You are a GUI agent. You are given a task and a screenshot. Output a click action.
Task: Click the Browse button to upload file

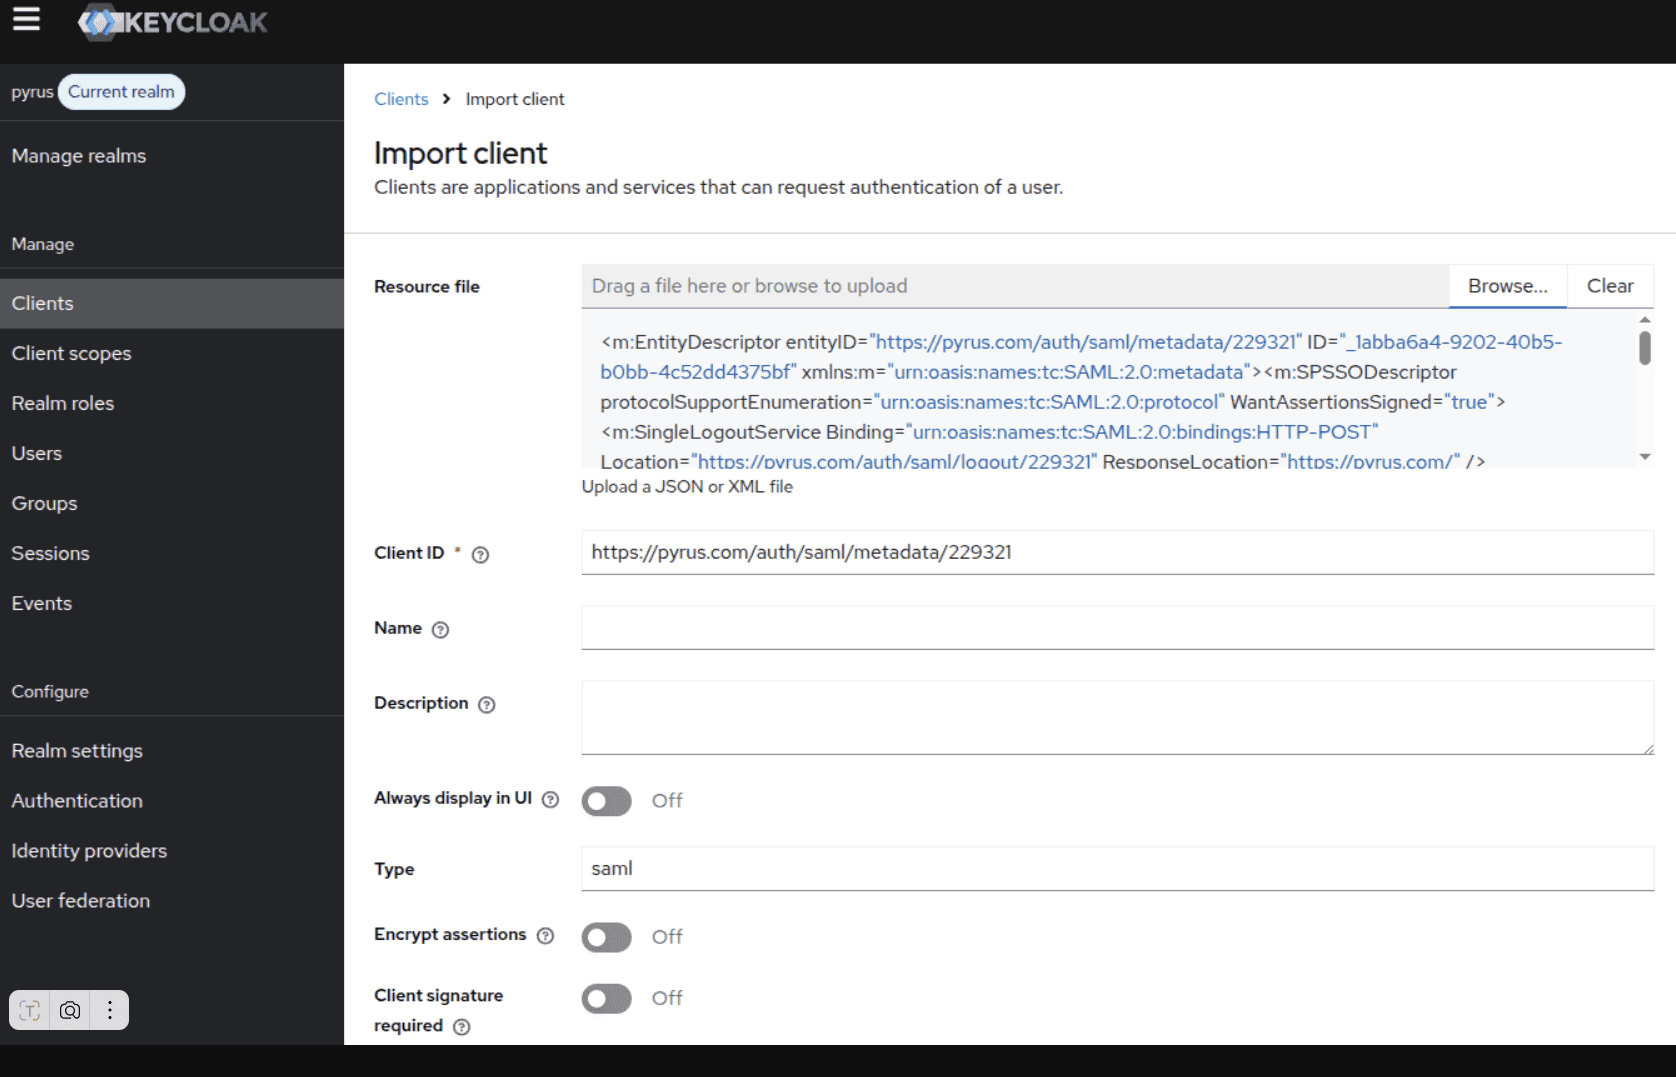[x=1508, y=286]
